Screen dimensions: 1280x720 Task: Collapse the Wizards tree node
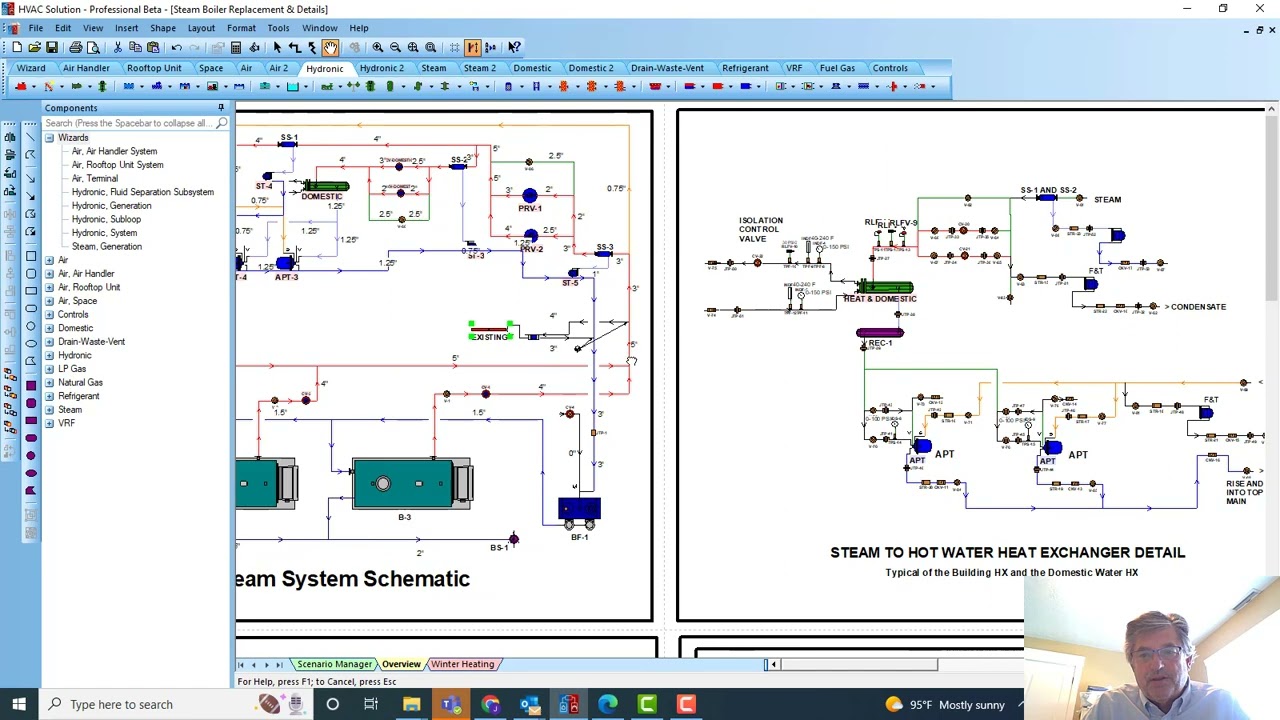(49, 138)
